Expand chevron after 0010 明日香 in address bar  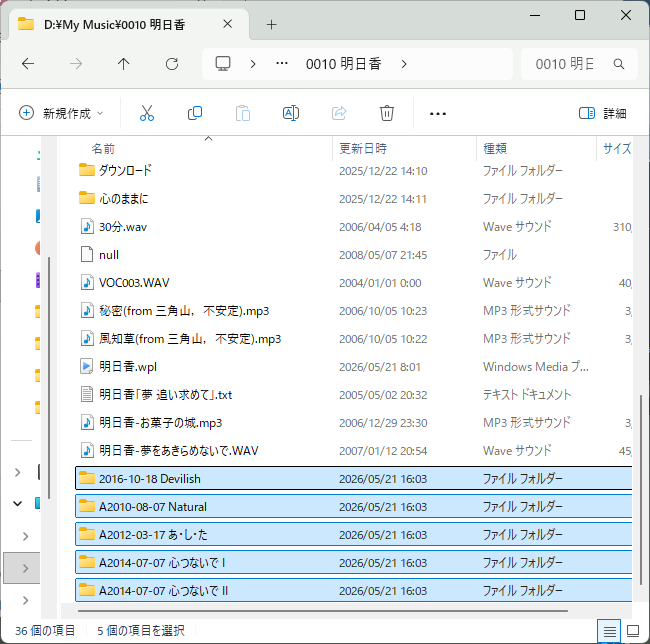404,64
